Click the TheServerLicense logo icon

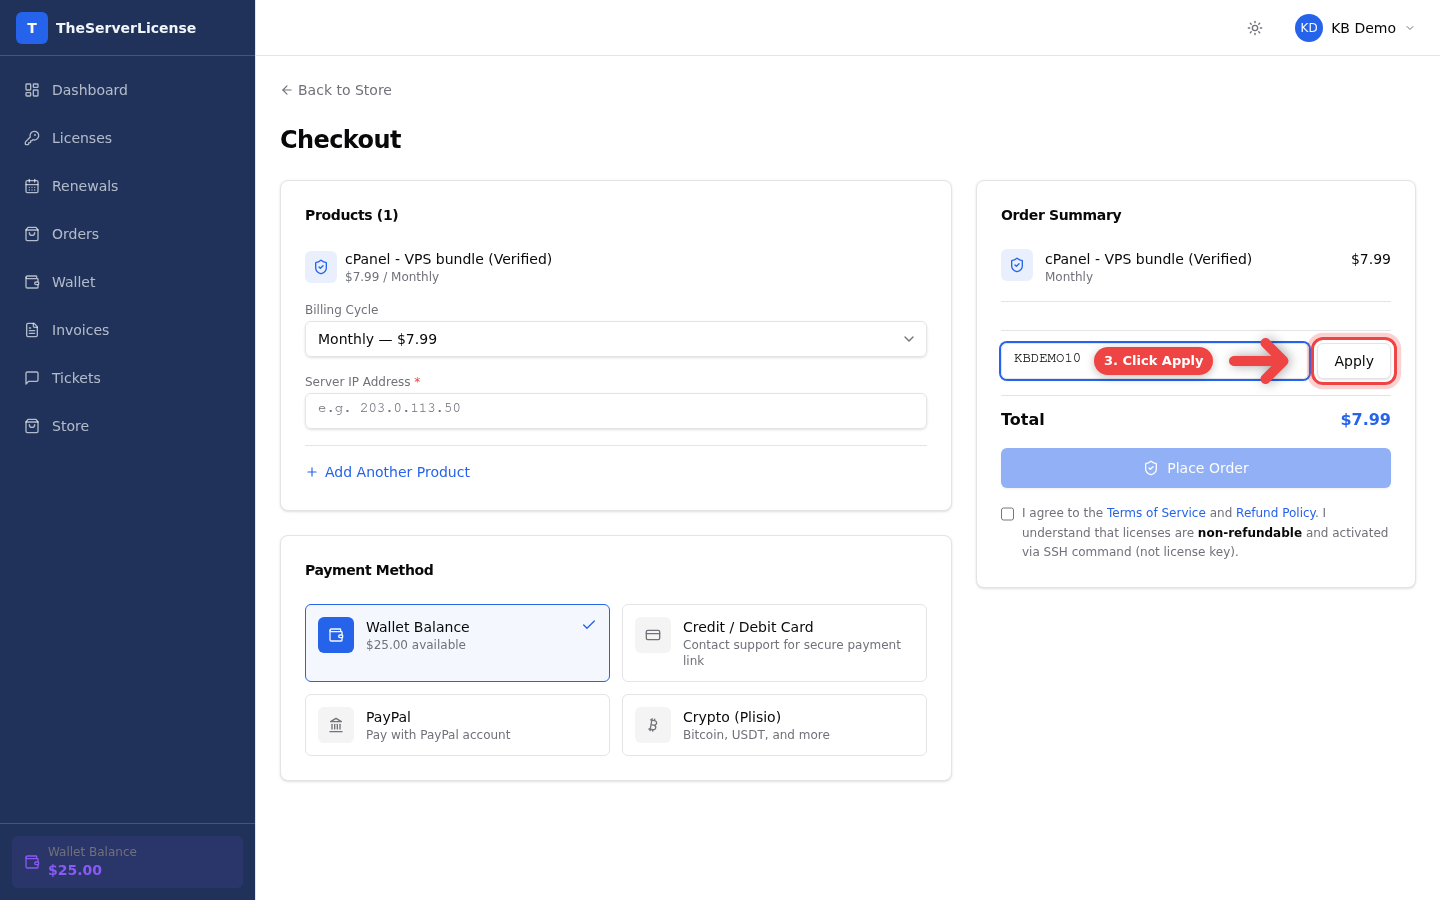point(32,28)
